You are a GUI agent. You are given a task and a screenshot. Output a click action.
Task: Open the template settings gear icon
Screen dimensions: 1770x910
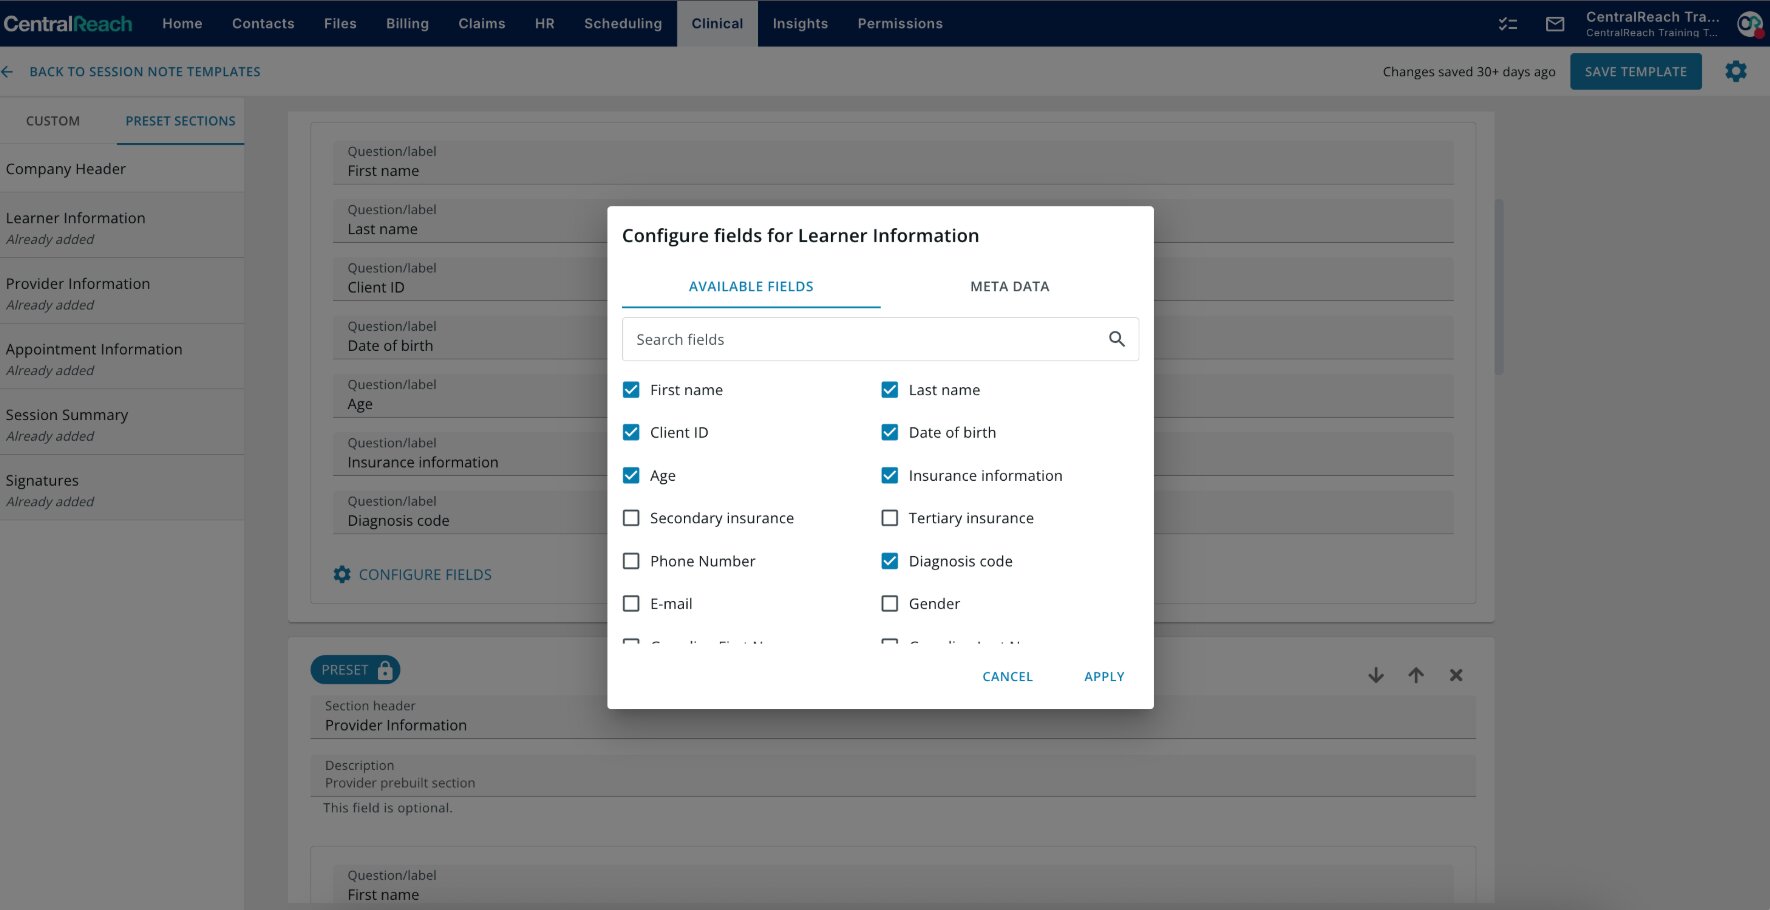[1735, 71]
